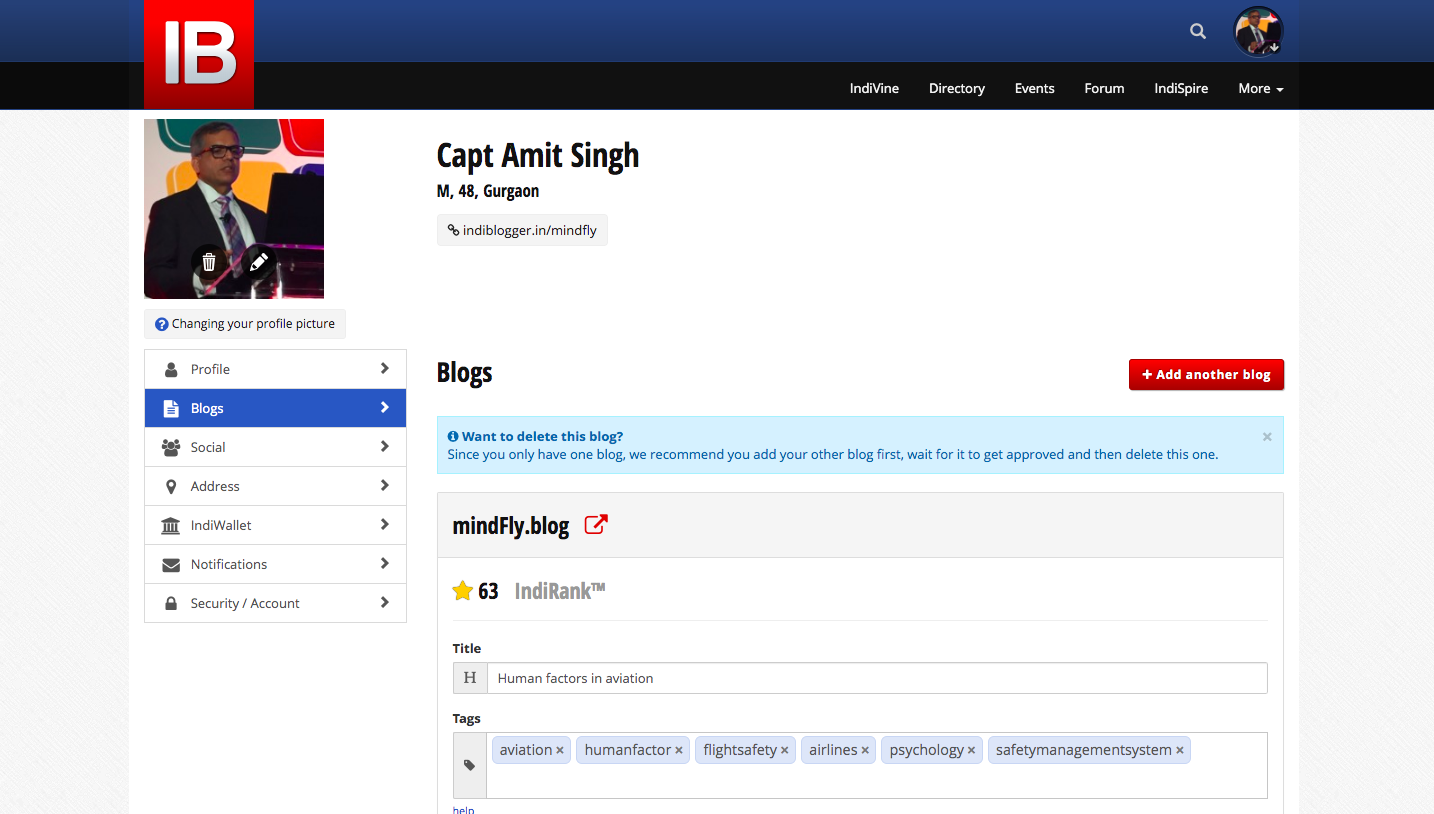
Task: Click the IndiWallet bank icon
Action: (x=171, y=524)
